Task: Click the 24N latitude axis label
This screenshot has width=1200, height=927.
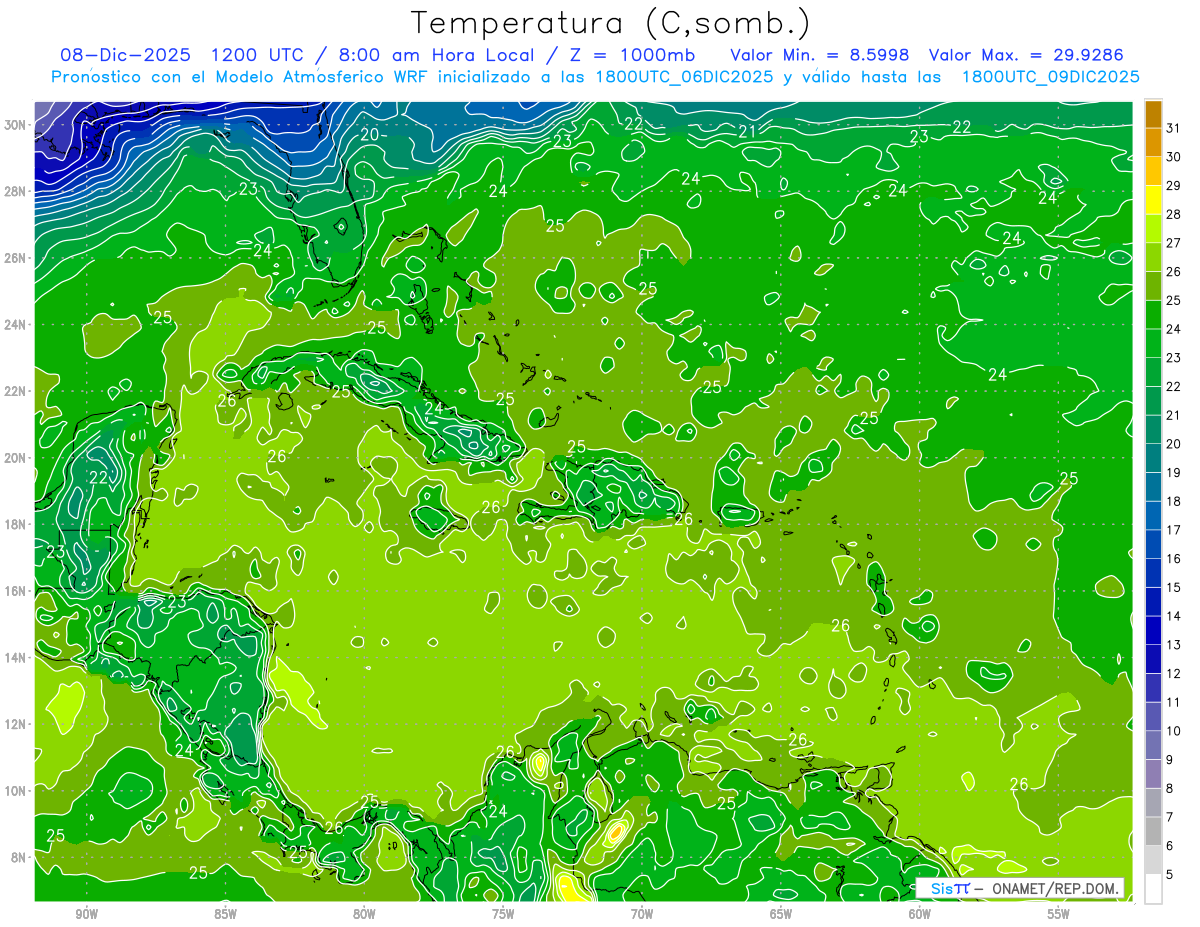Action: (x=16, y=325)
